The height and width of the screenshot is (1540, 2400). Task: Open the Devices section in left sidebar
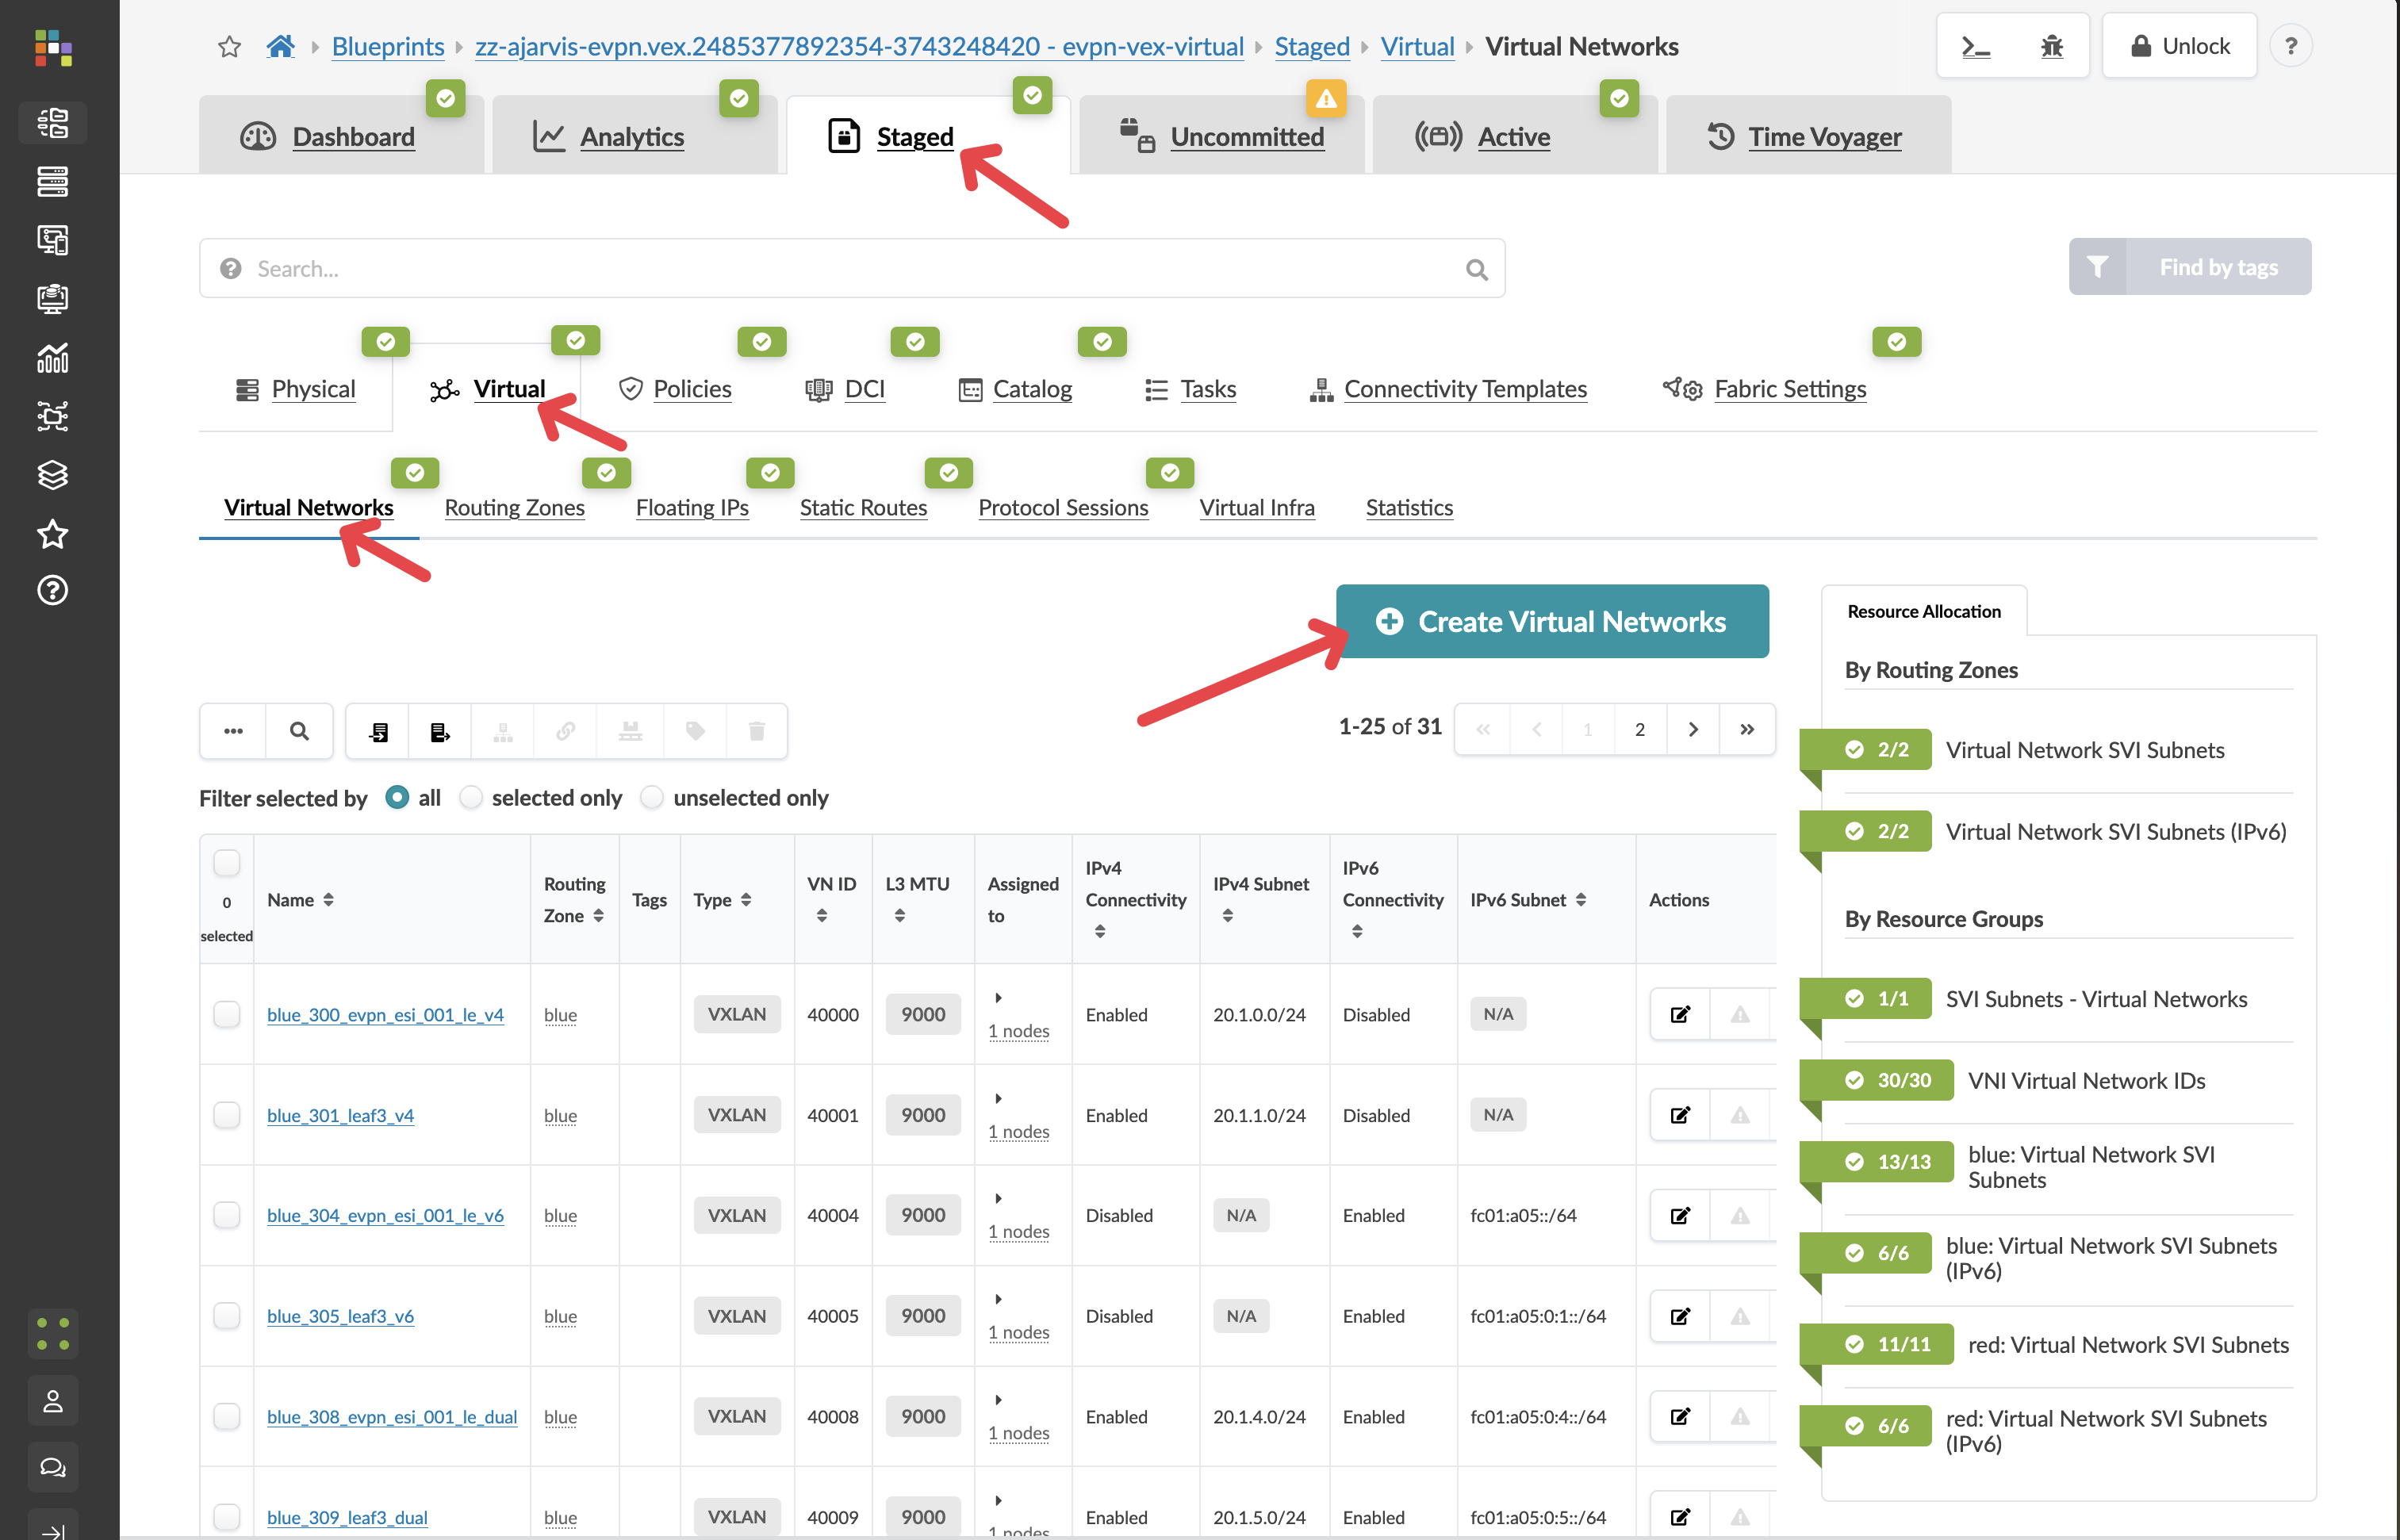(52, 181)
